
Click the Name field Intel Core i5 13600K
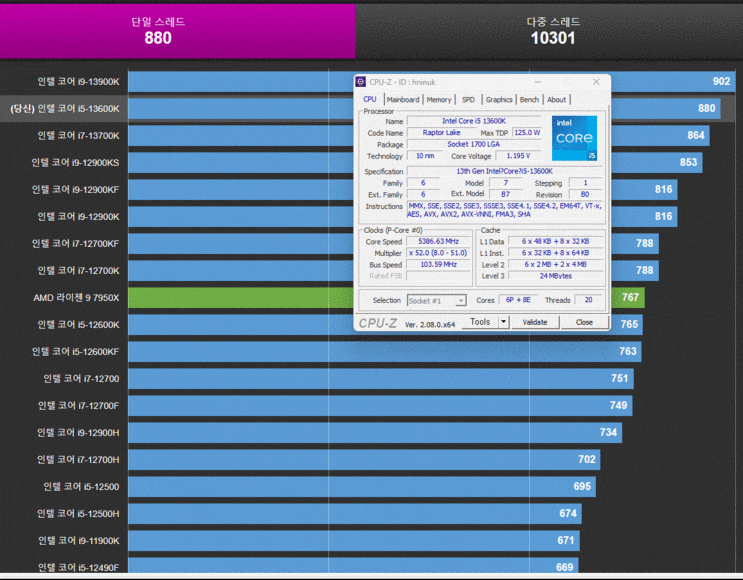[474, 121]
